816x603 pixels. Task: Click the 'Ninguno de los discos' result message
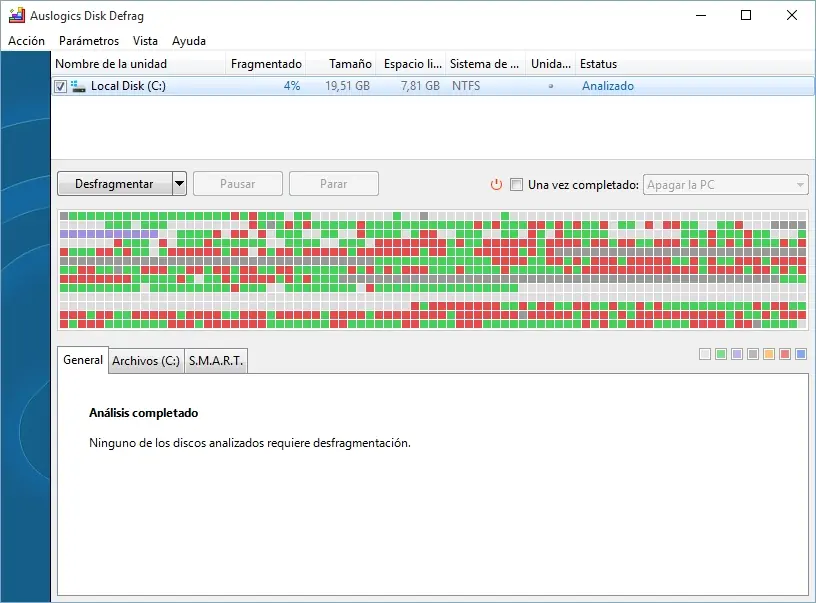(x=250, y=443)
